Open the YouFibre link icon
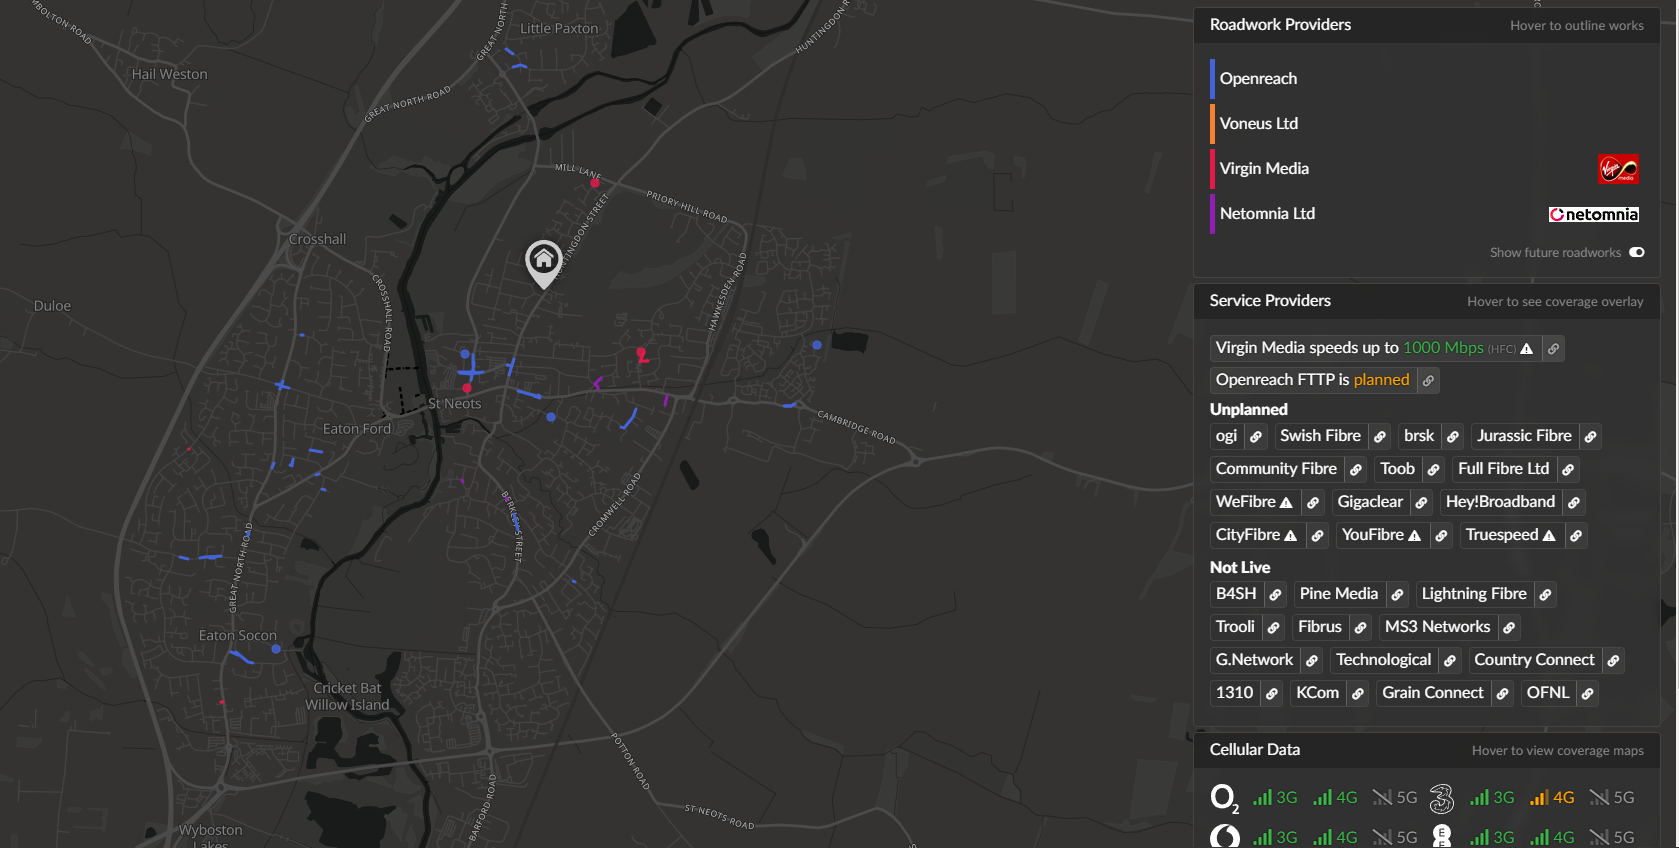The image size is (1679, 848). click(x=1441, y=536)
